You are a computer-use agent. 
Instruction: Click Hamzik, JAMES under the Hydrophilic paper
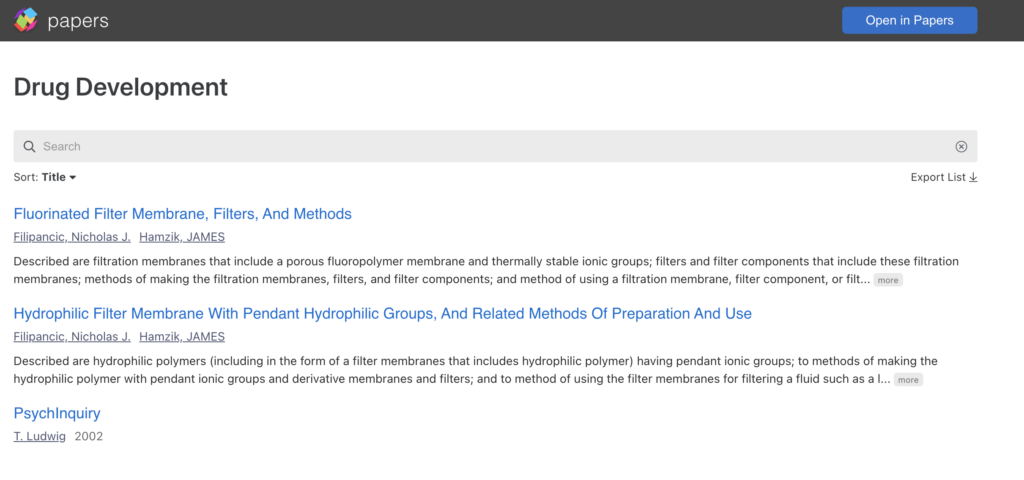(182, 337)
